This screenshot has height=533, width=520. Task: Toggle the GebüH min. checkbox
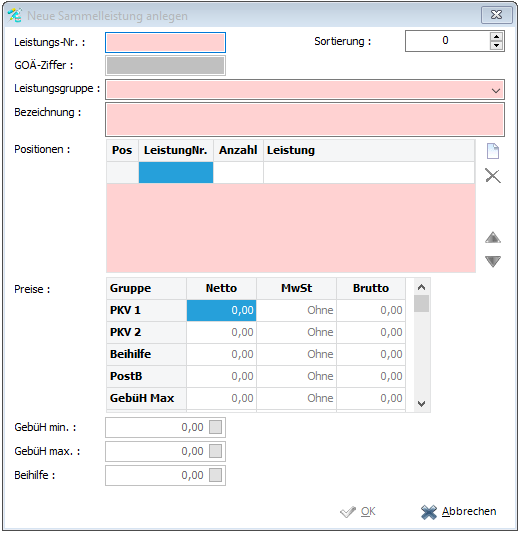click(215, 427)
